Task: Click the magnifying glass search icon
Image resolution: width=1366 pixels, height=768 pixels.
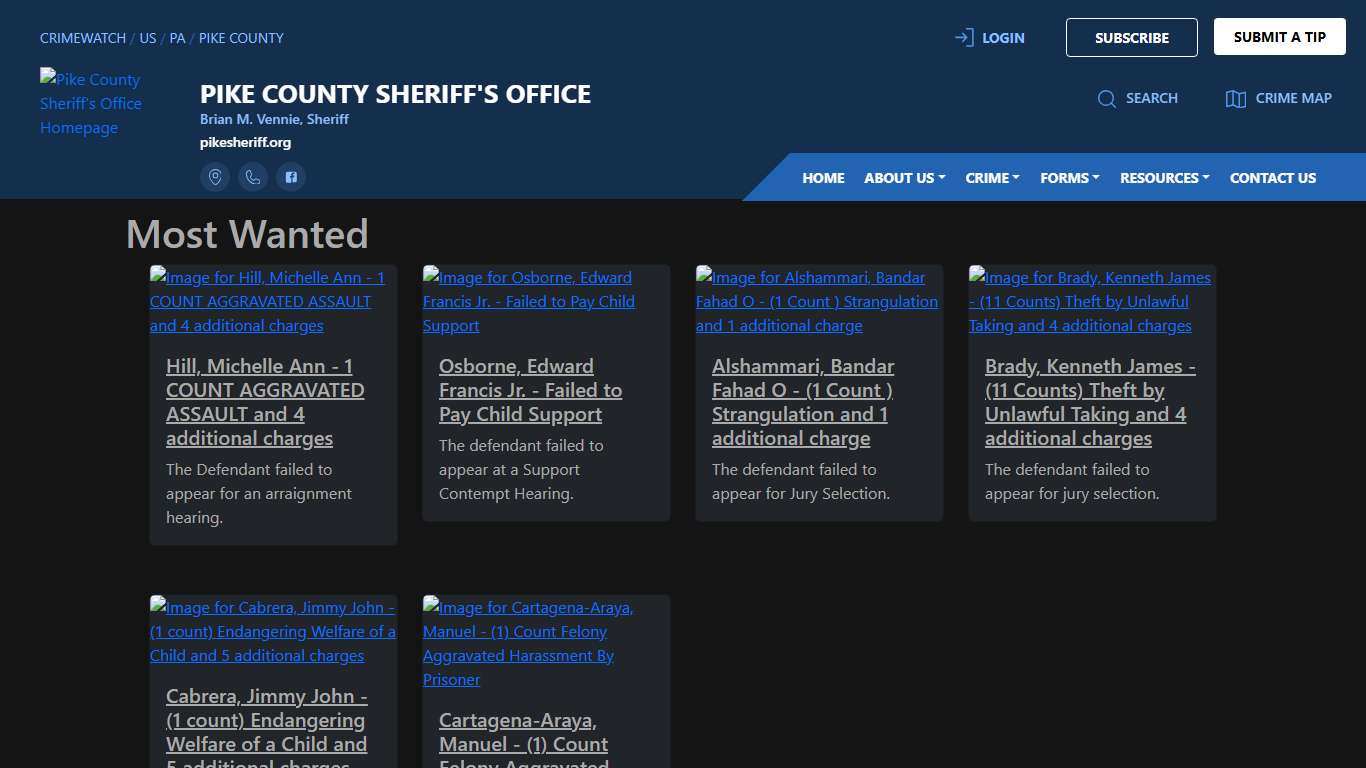Action: (x=1107, y=98)
